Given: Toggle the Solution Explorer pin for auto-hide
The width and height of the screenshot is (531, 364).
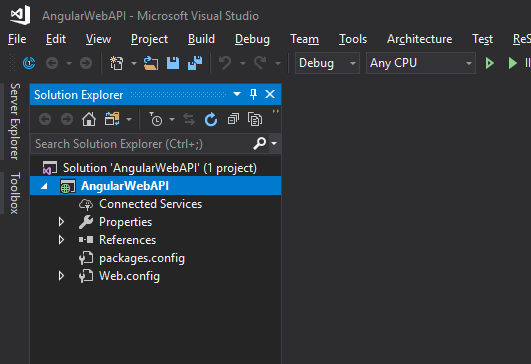Looking at the screenshot, I should click(x=253, y=94).
